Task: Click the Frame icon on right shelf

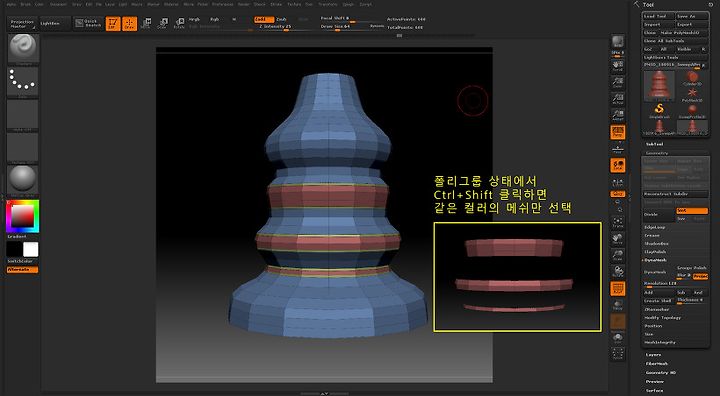Action: (618, 223)
